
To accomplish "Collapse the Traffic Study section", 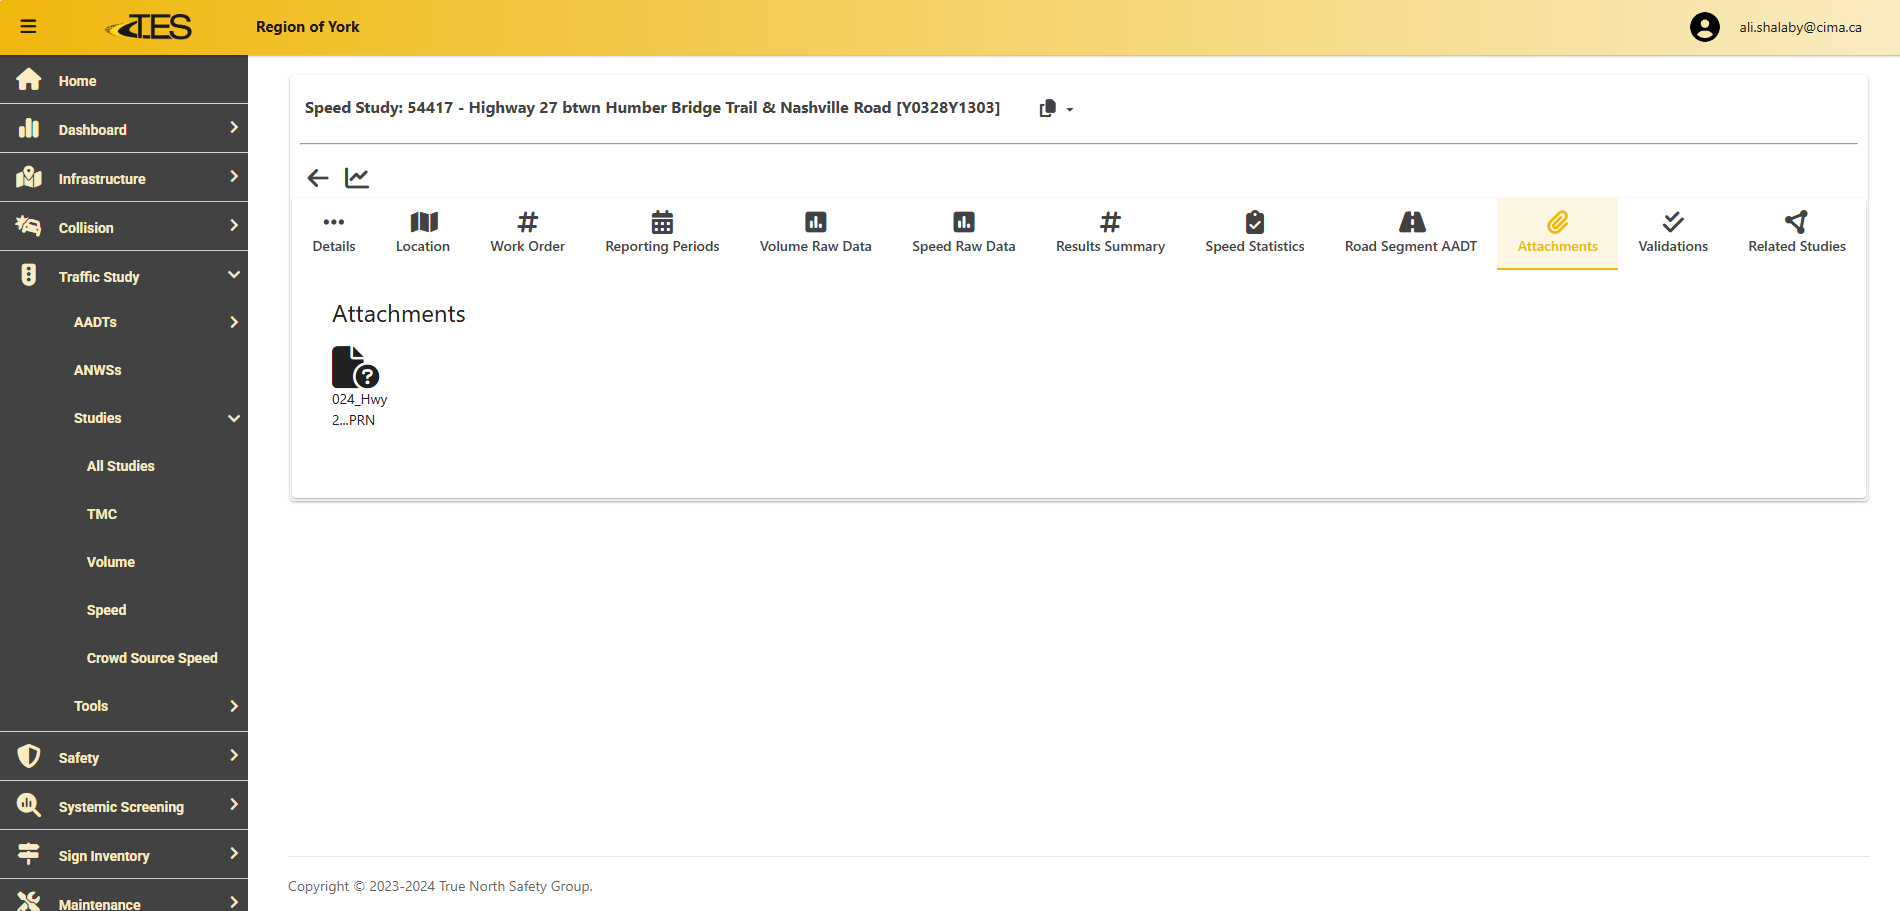I will [124, 276].
